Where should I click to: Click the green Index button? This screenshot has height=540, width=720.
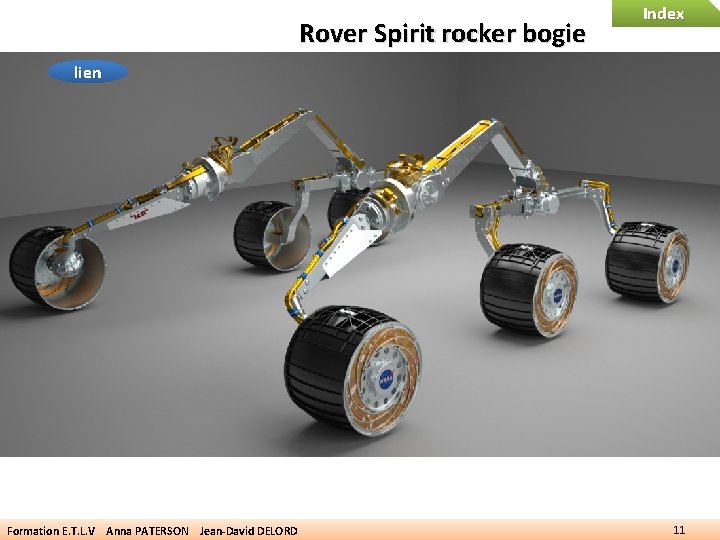click(666, 13)
